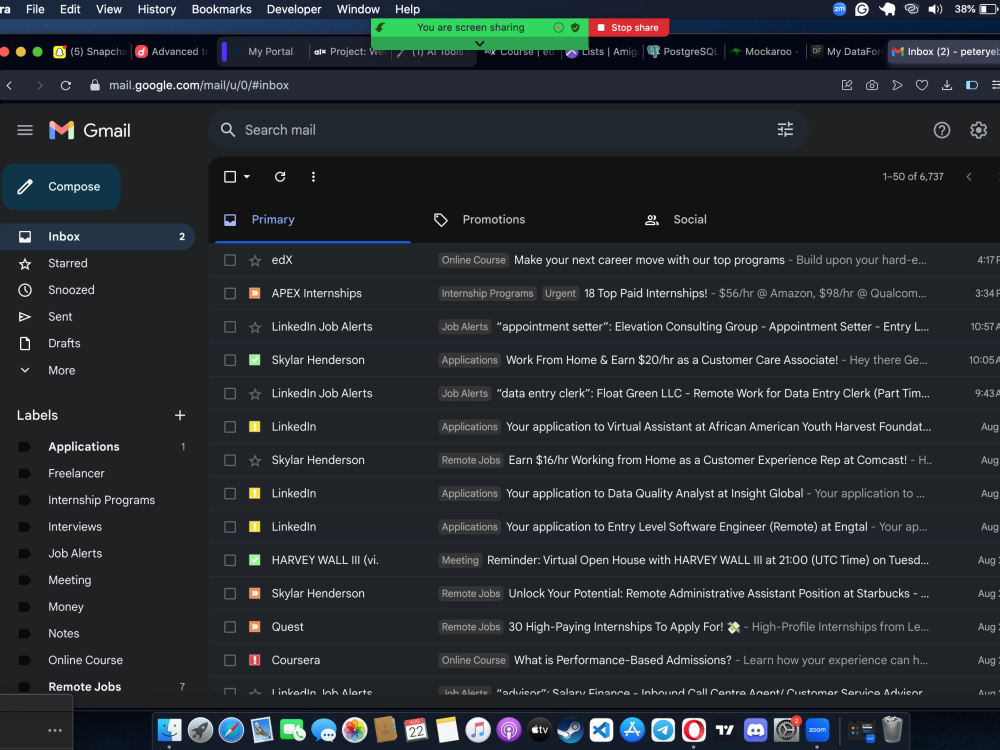Open Gmail support help icon
This screenshot has width=1000, height=750.
pos(941,130)
